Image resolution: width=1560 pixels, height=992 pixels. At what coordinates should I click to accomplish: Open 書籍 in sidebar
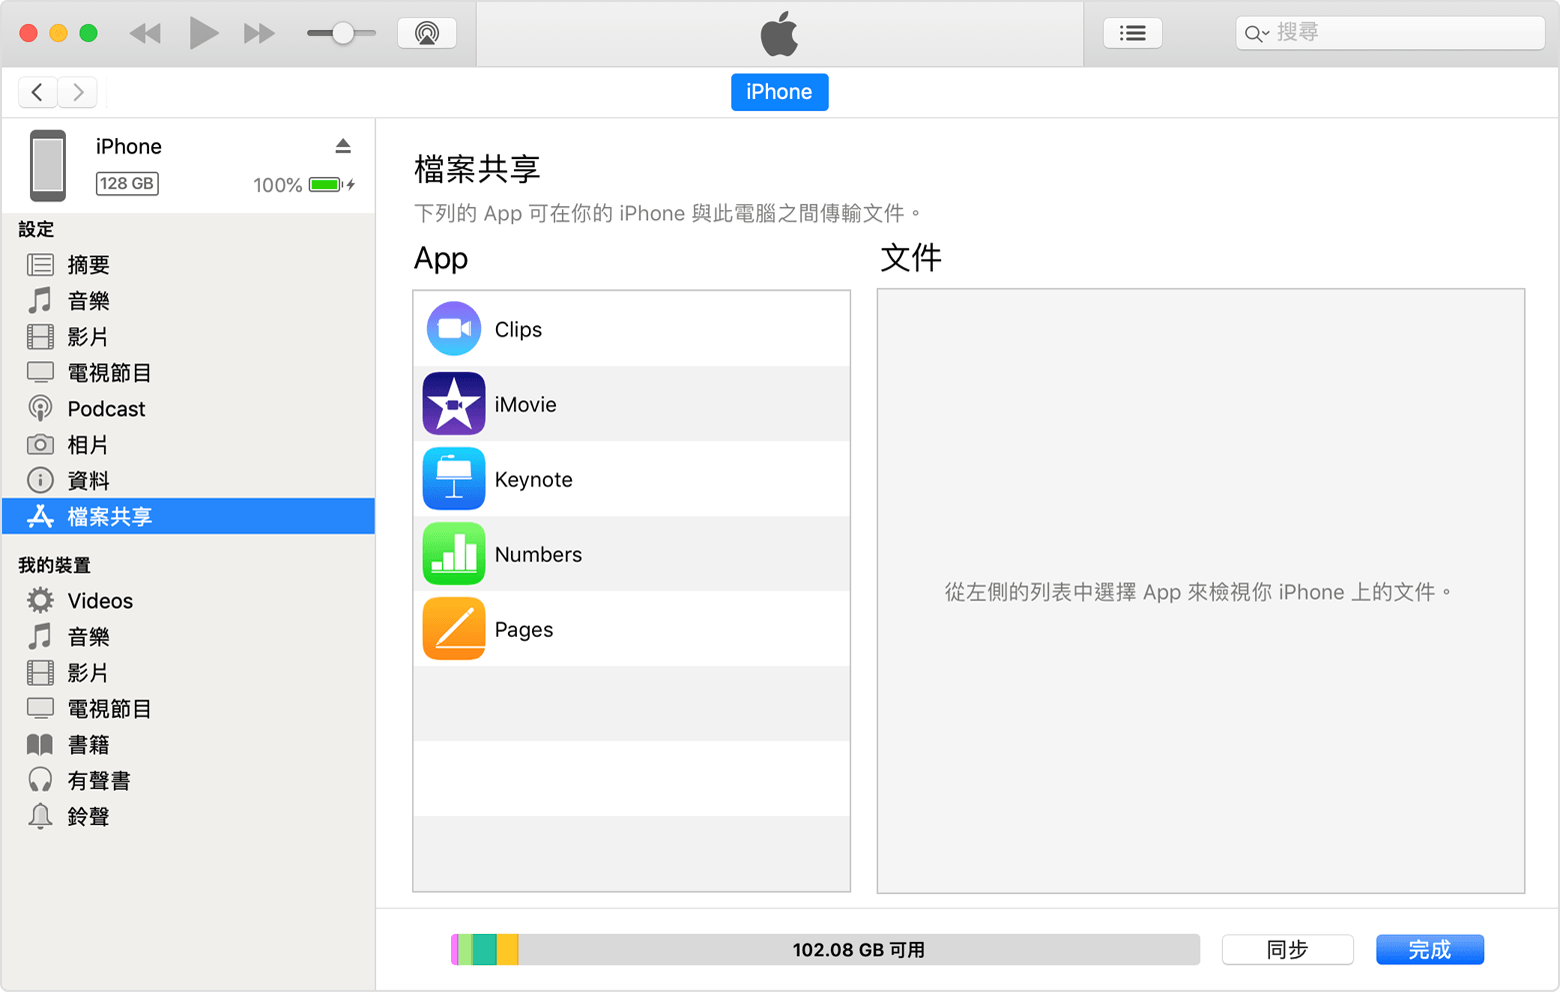[x=188, y=745]
